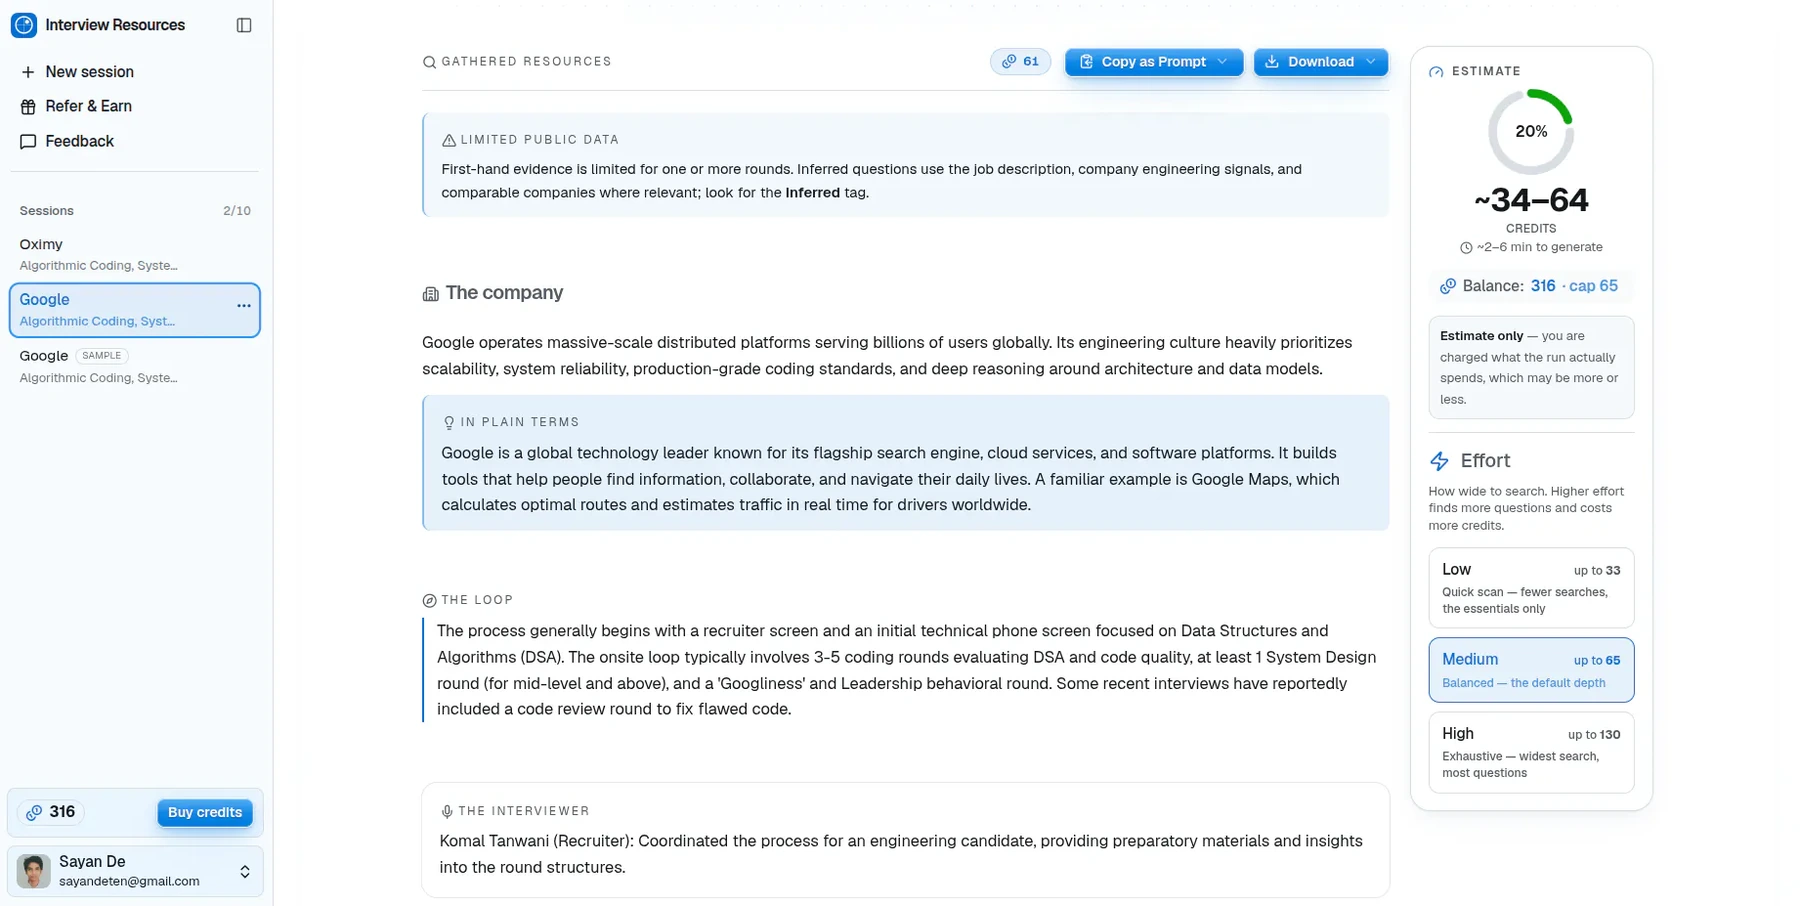Click the Interview Resources logo icon
The height and width of the screenshot is (906, 1800).
tap(24, 25)
